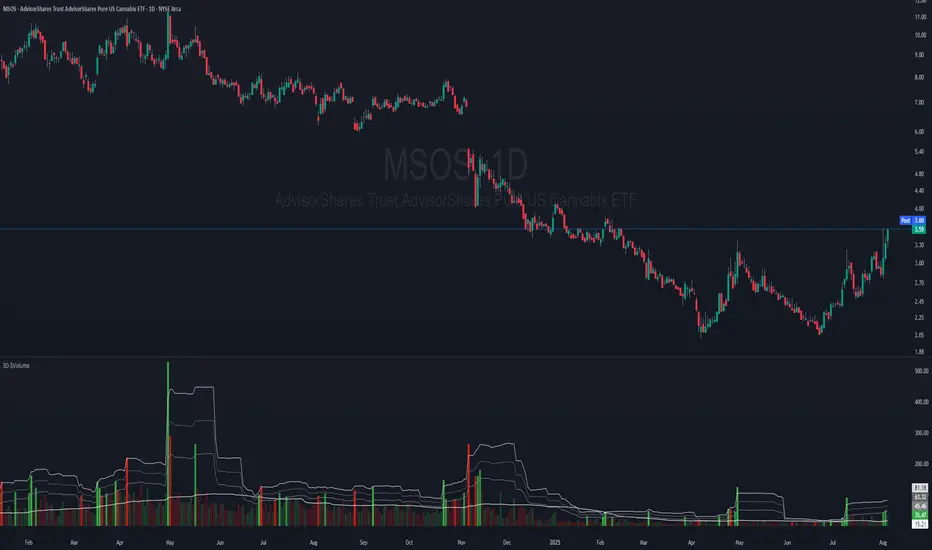932x550 pixels.
Task: Click the 2.05 price scale label
Action: click(920, 335)
